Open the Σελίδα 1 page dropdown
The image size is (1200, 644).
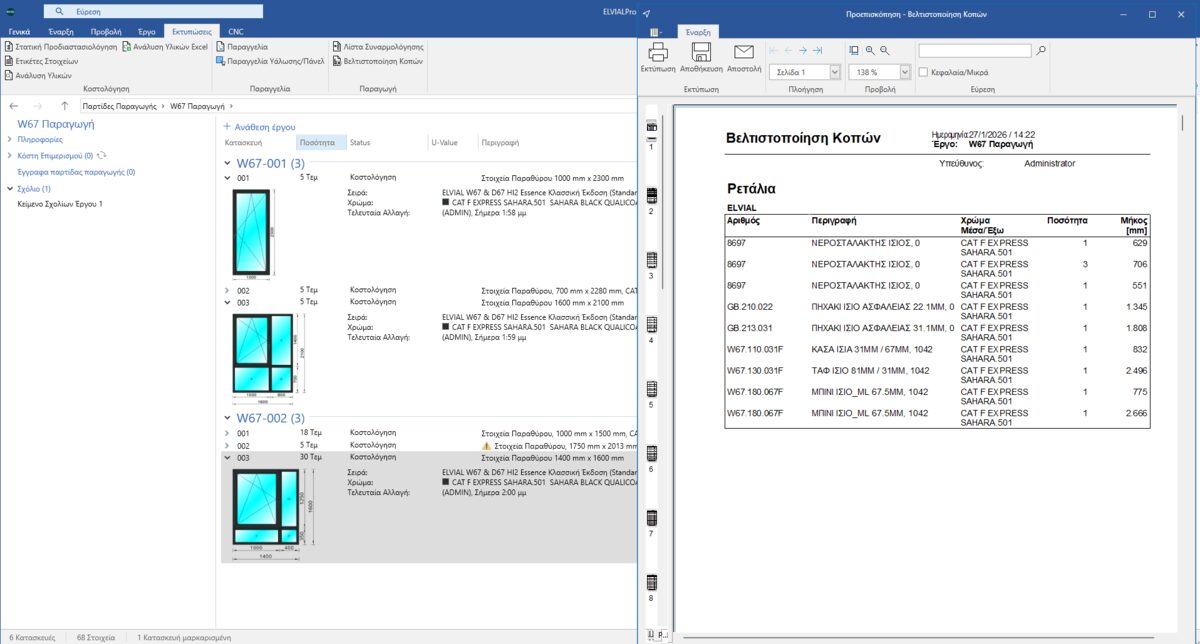pos(833,72)
